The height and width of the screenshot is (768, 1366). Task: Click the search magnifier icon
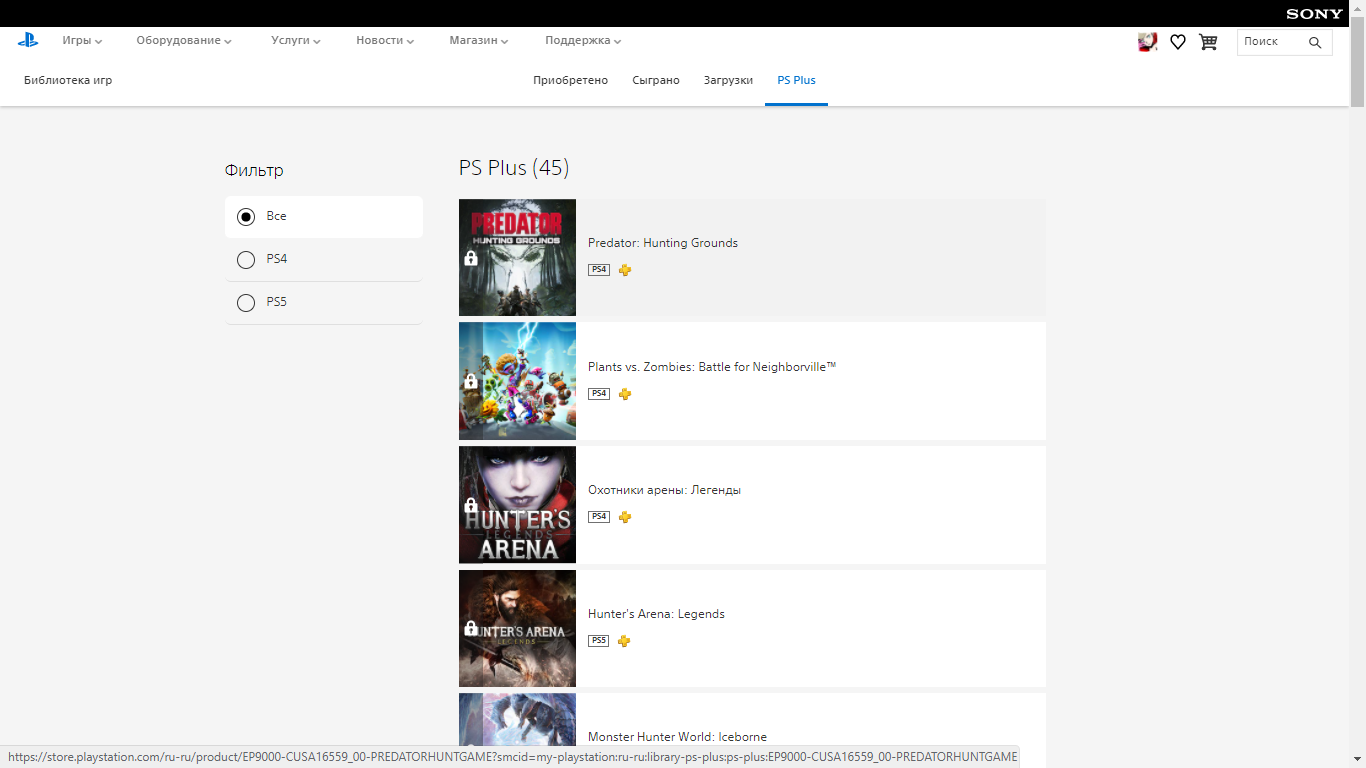coord(1315,42)
